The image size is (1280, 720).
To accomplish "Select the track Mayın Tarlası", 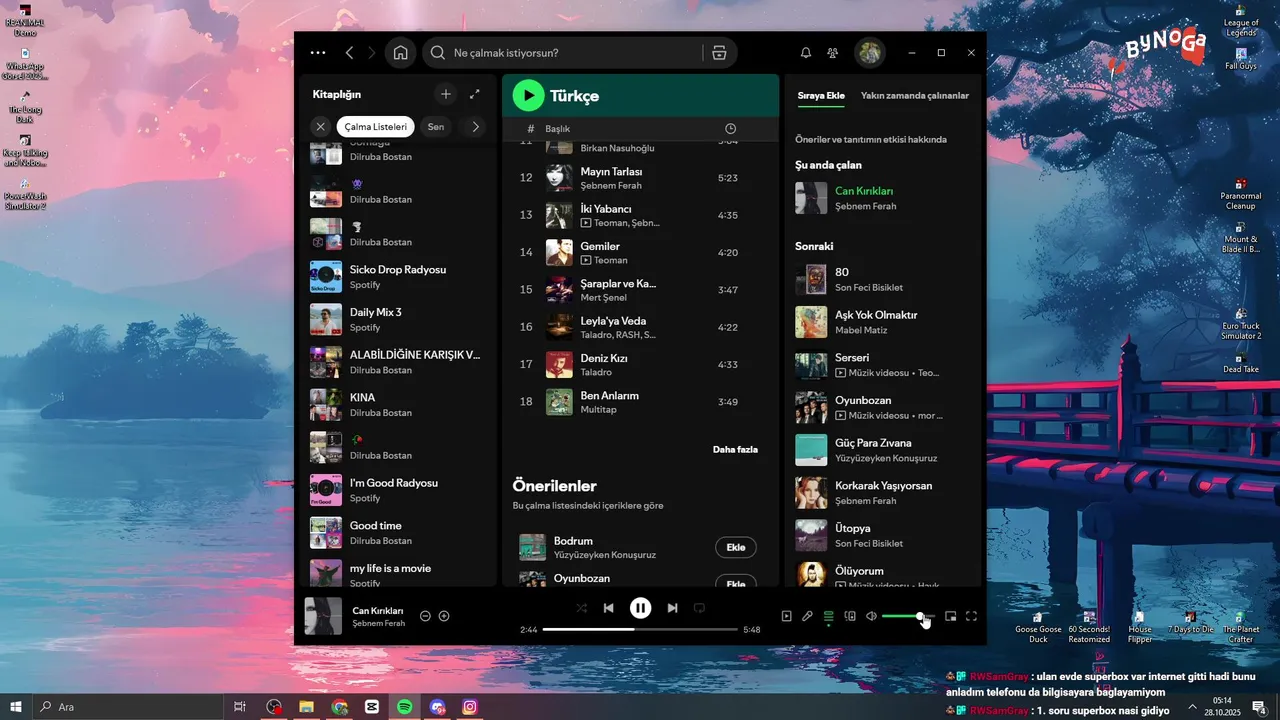I will click(640, 178).
